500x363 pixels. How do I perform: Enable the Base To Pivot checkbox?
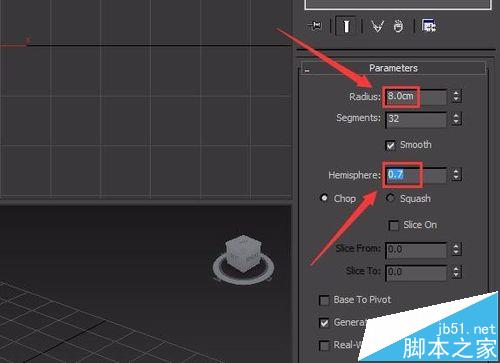tap(324, 300)
